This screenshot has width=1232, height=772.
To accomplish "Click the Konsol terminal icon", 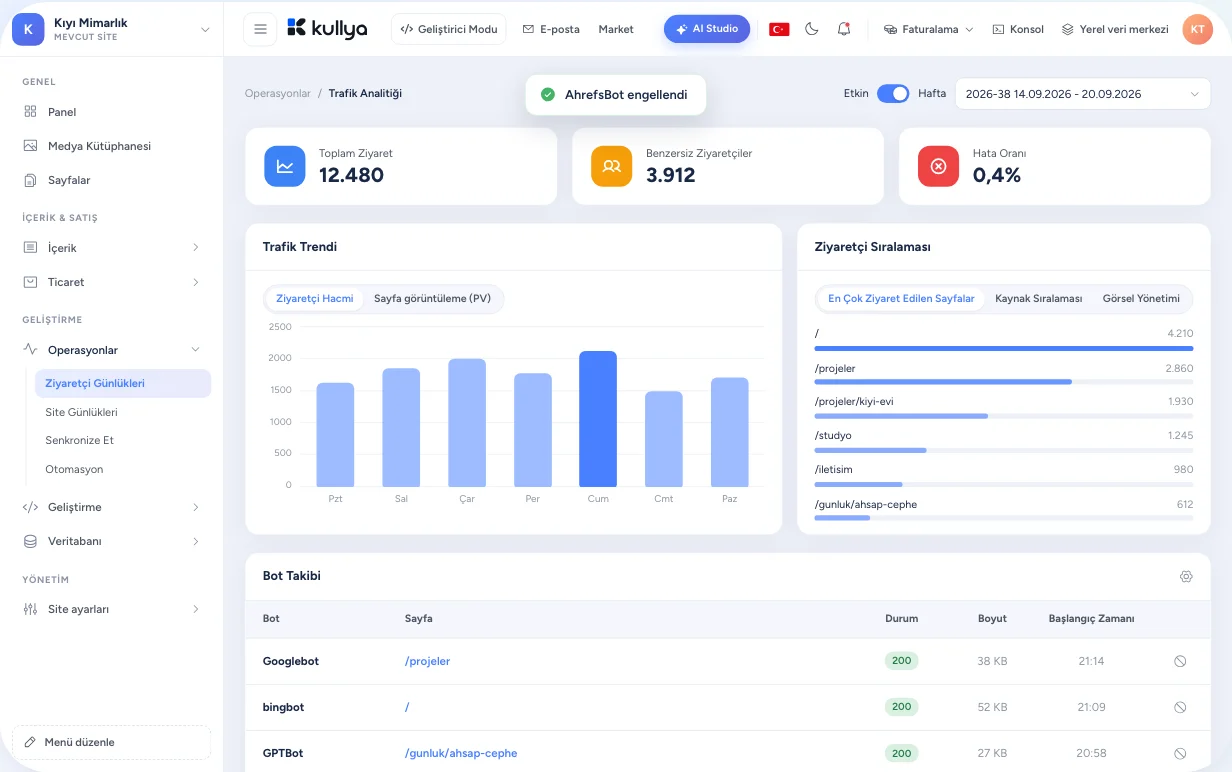I will pos(998,29).
